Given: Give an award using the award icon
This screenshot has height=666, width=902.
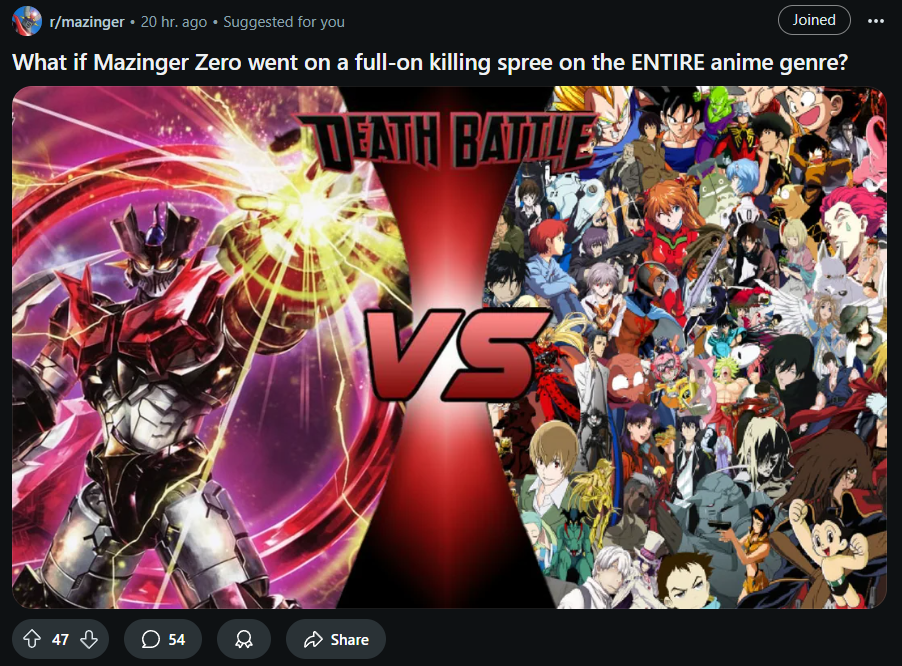Looking at the screenshot, I should 244,639.
